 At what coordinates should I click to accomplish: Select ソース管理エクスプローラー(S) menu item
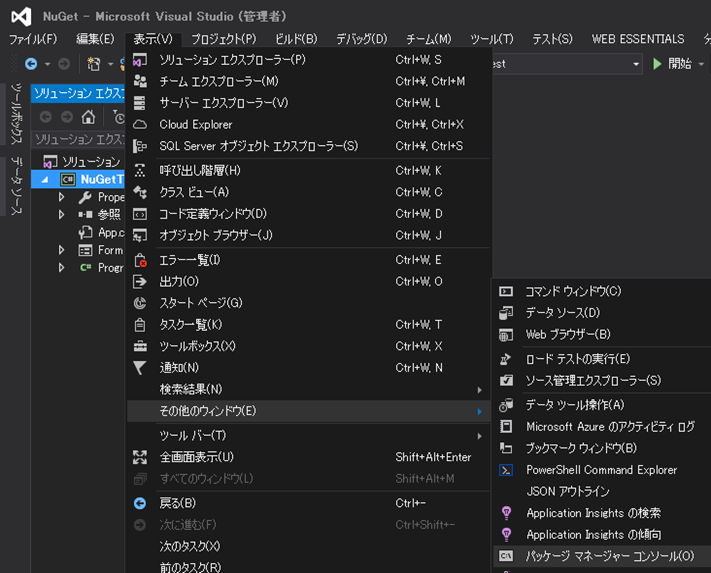tap(603, 380)
